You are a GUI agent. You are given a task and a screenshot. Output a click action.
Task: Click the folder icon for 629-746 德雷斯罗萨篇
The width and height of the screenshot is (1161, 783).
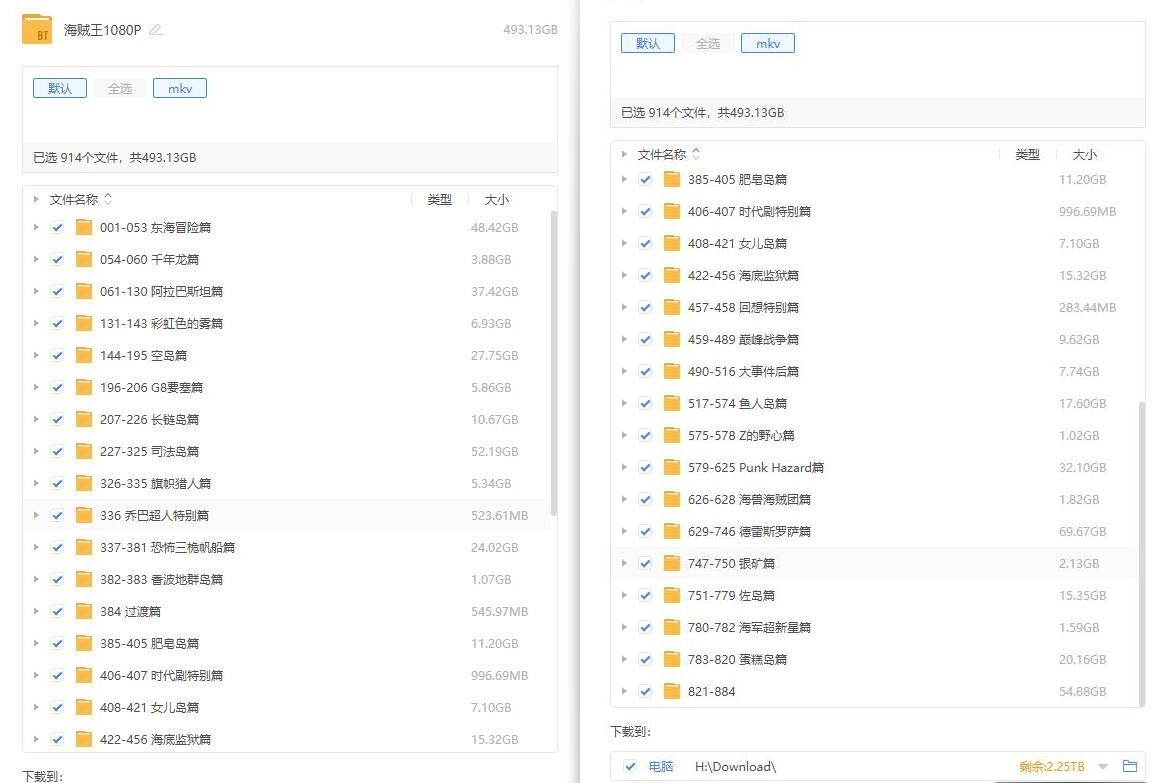pyautogui.click(x=672, y=531)
